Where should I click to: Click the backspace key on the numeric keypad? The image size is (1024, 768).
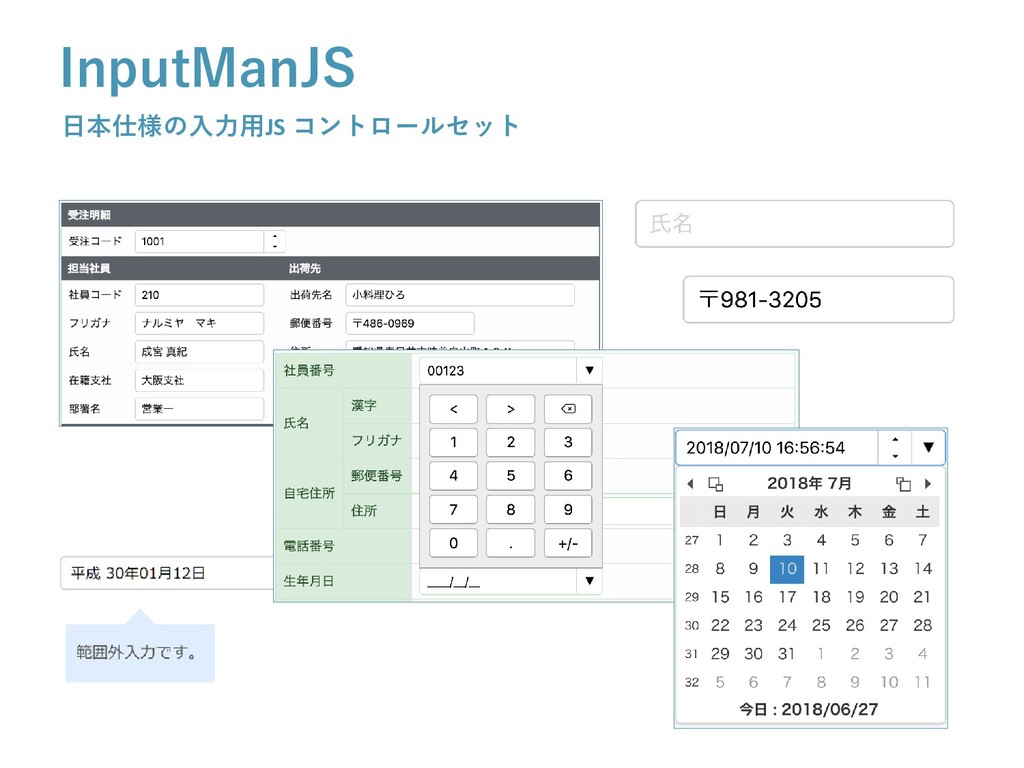[x=568, y=409]
